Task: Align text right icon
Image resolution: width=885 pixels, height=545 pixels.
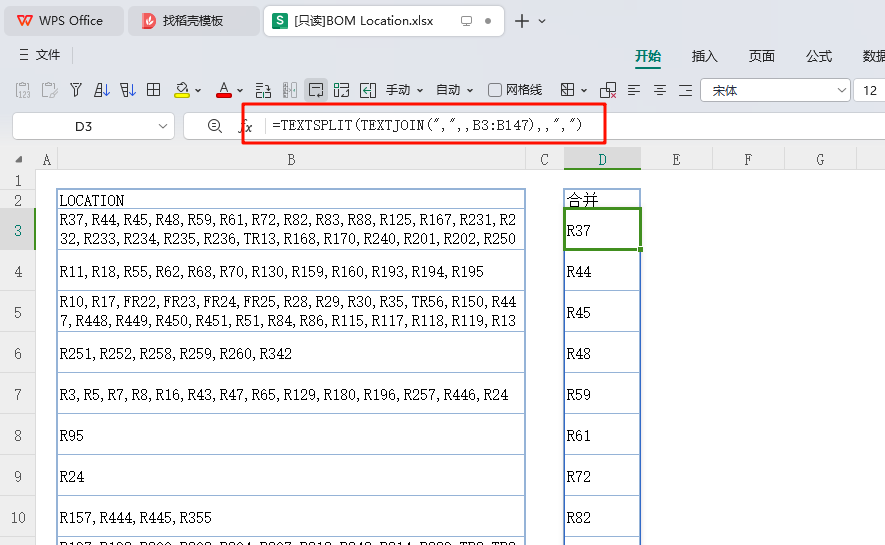Action: pos(686,90)
